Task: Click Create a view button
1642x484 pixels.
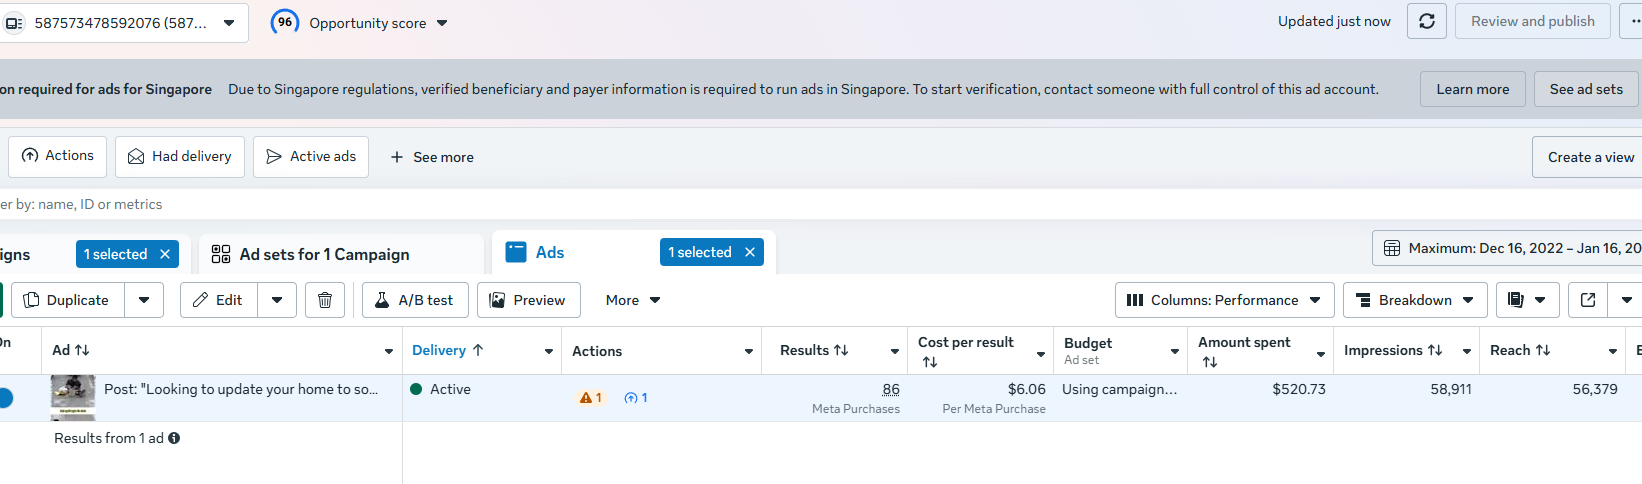Action: [x=1590, y=157]
